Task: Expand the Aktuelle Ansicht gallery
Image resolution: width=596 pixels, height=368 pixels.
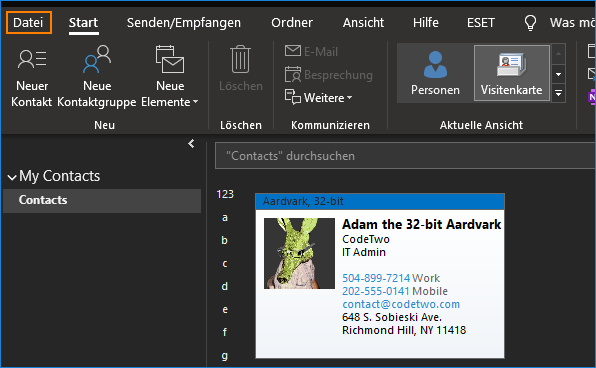Action: pos(558,93)
